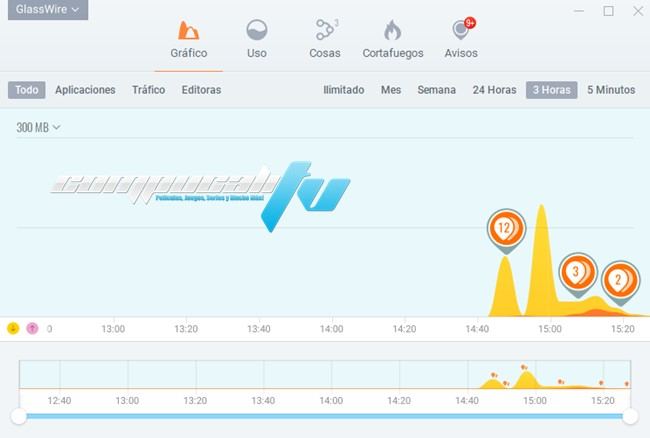Viewport: 650px width, 438px height.
Task: Open the Uso usage view
Action: pos(257,39)
